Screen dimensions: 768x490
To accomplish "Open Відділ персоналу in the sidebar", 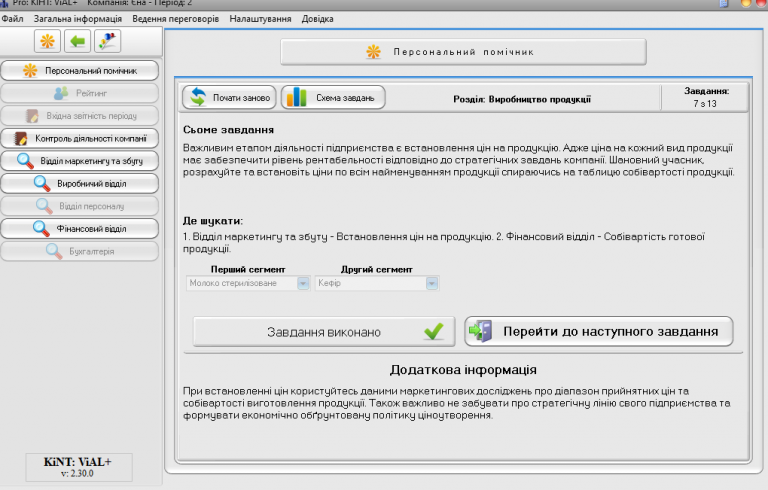I will point(80,206).
